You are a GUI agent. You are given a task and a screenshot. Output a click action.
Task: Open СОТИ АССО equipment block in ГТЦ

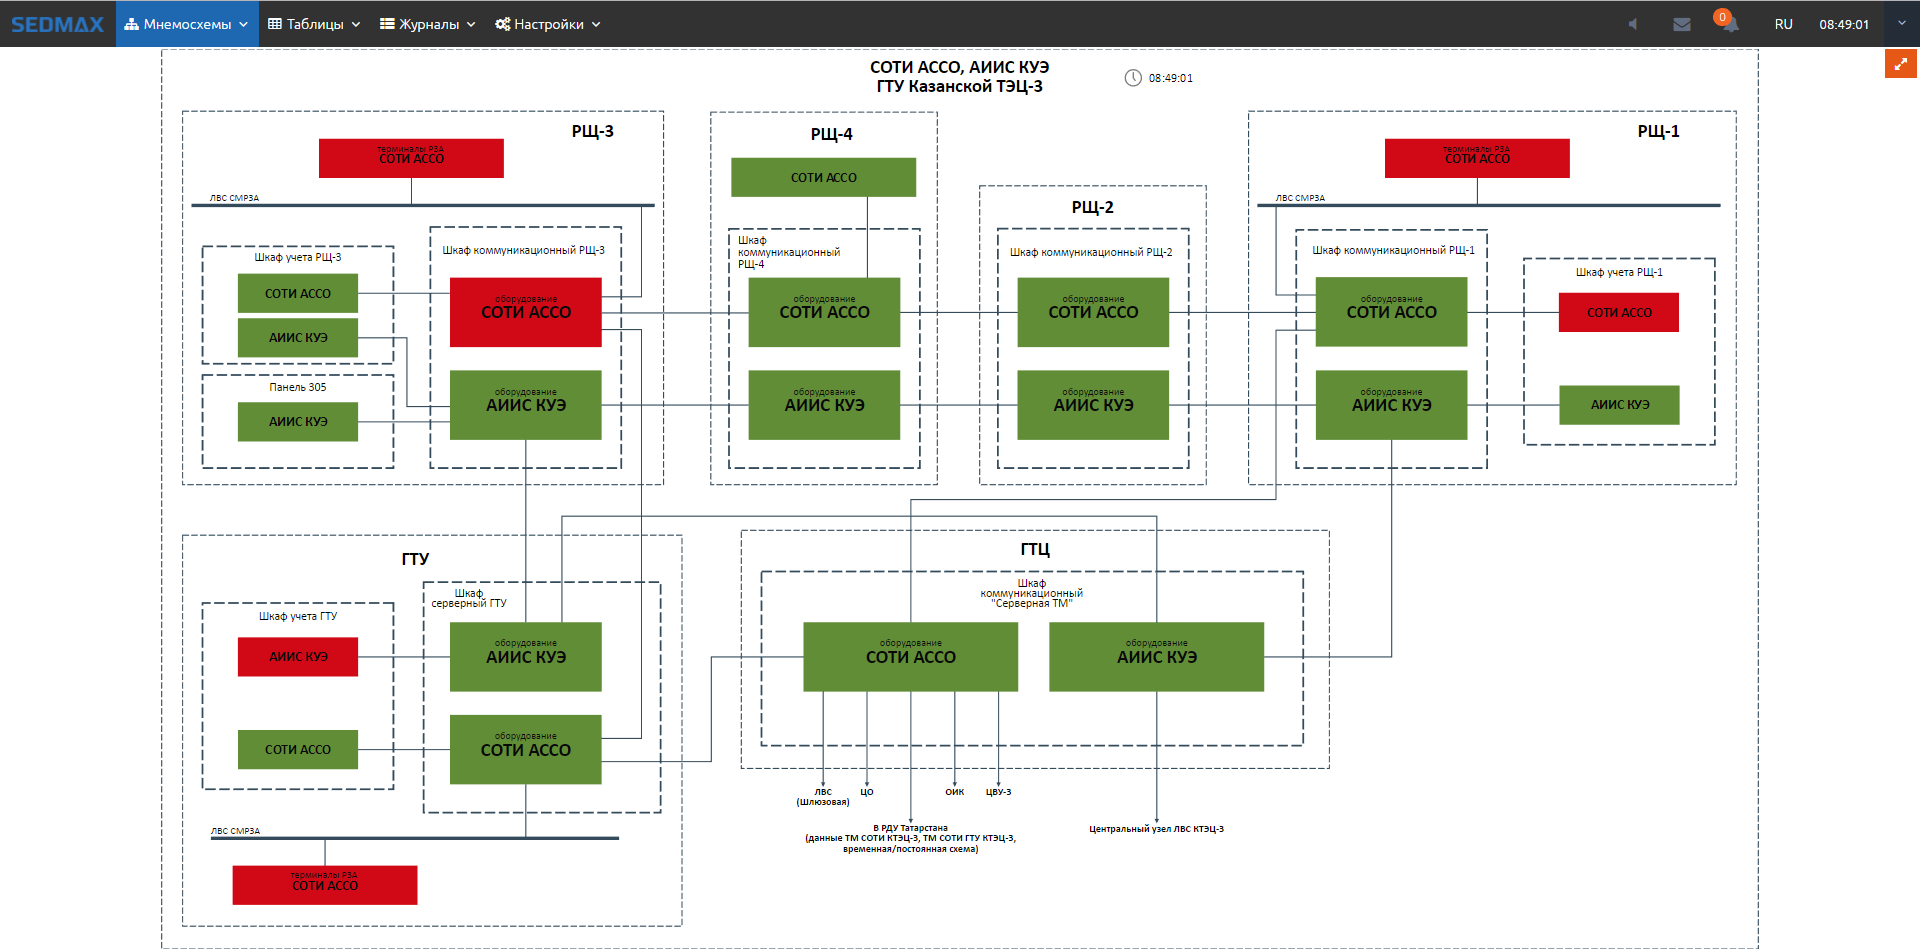coord(910,656)
